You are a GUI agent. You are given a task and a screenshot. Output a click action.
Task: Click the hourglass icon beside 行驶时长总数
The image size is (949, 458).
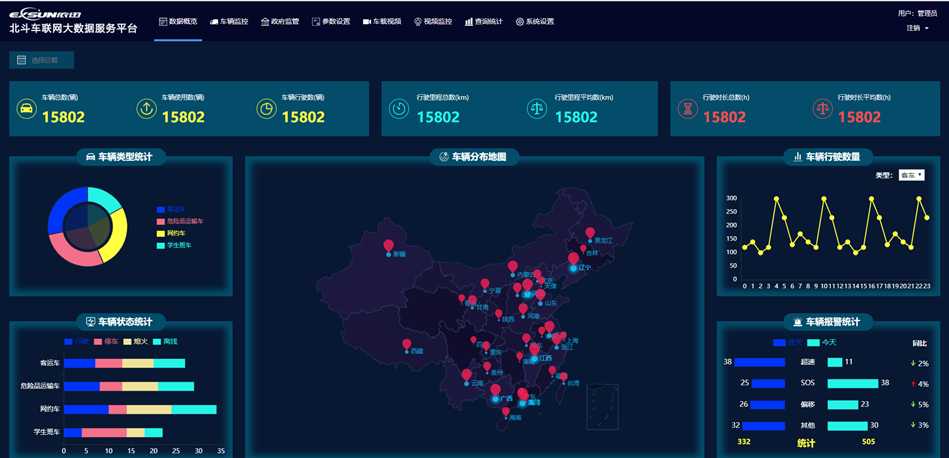click(x=686, y=109)
